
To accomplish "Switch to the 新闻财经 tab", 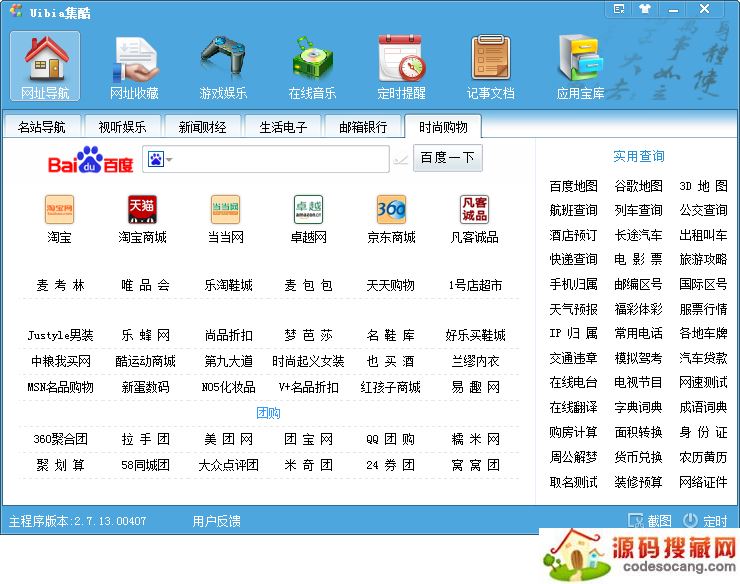I will click(x=202, y=127).
